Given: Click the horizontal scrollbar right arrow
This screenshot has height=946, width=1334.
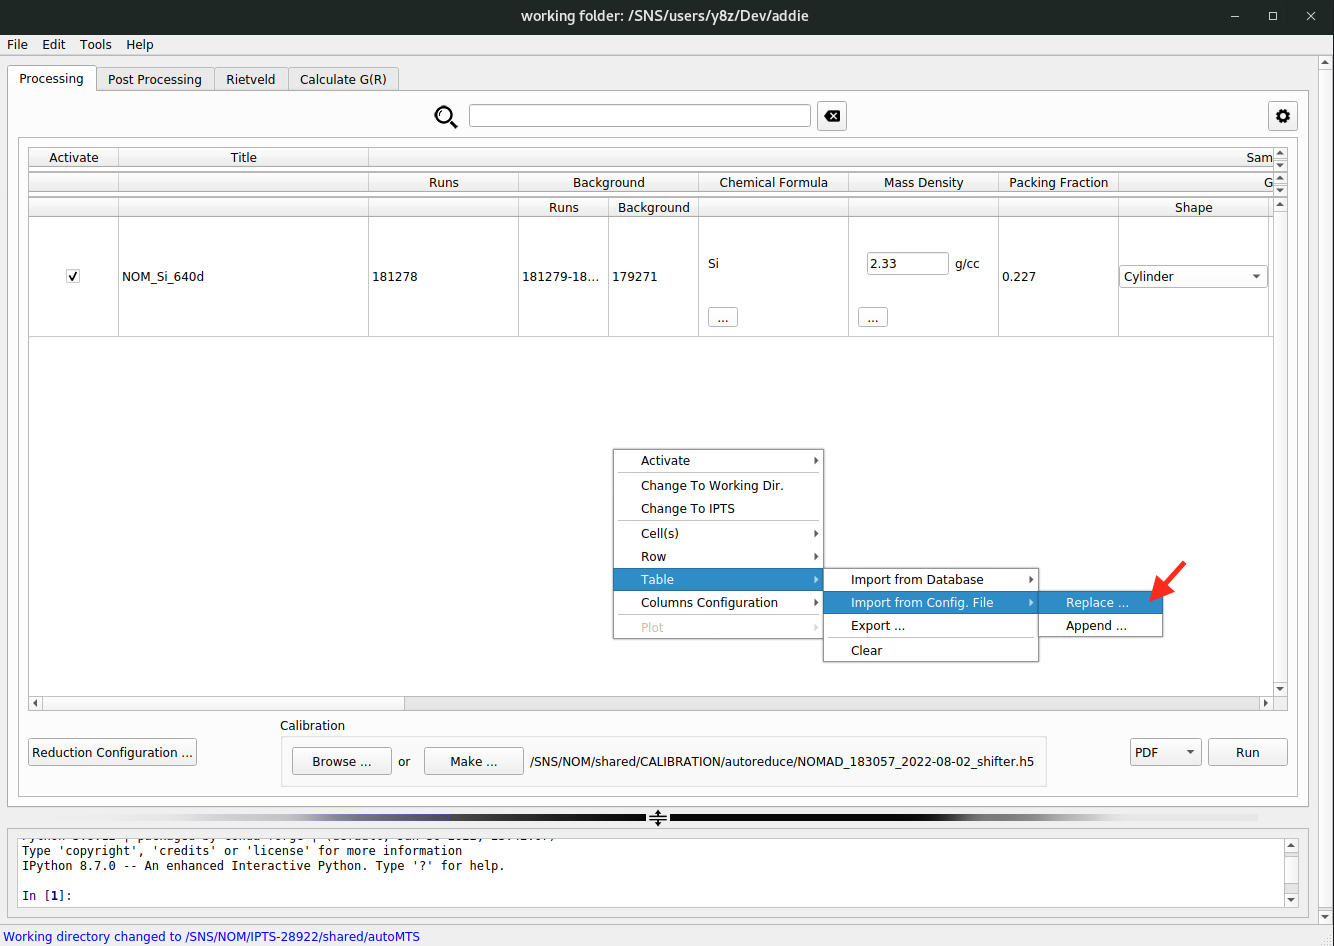Looking at the screenshot, I should click(1265, 703).
